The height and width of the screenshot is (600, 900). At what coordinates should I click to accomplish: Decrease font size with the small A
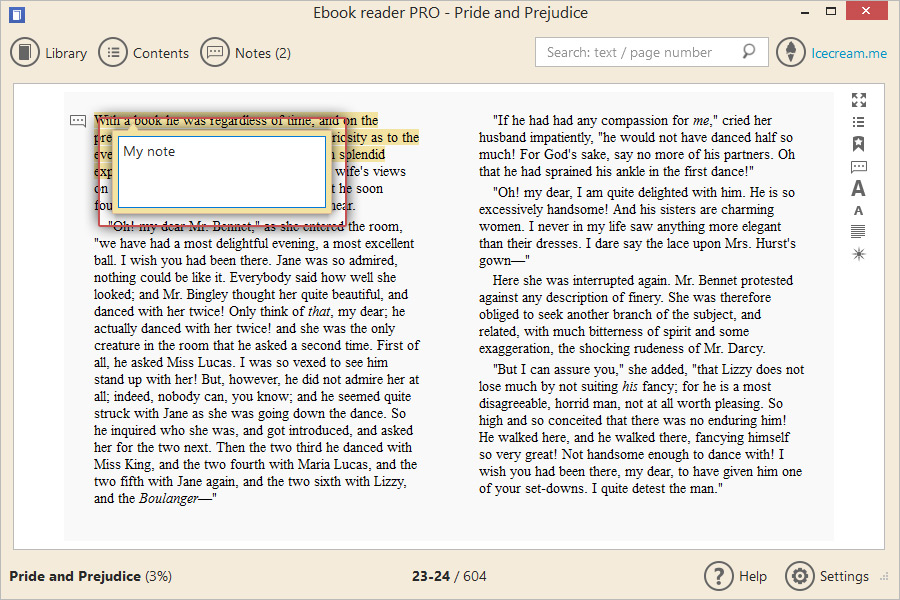pyautogui.click(x=859, y=211)
